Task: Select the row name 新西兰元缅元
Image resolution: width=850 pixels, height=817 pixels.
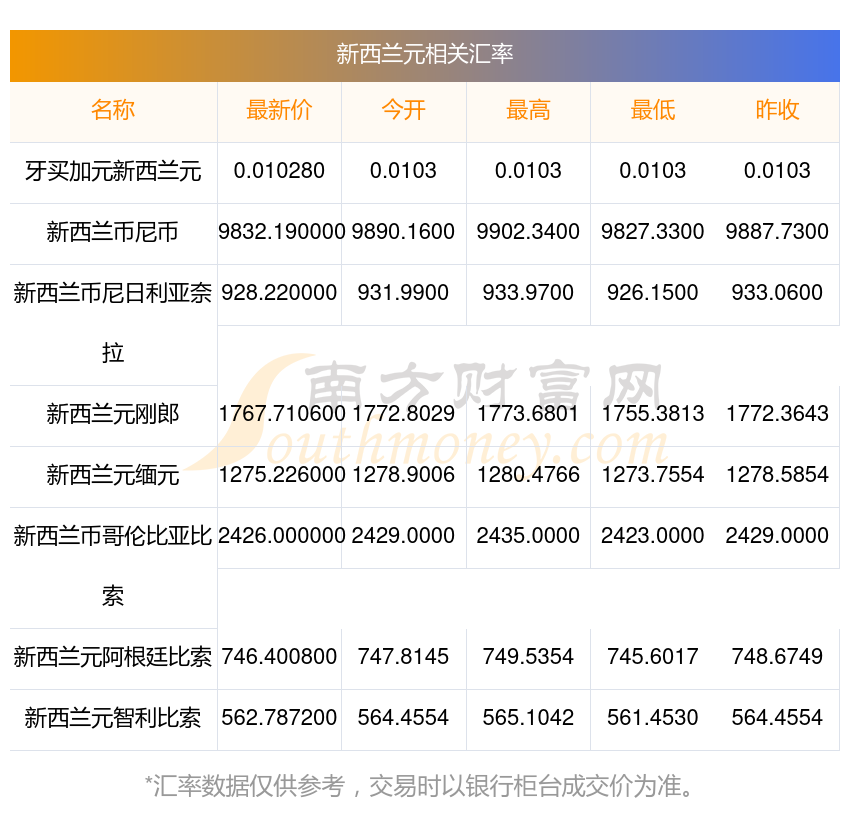Action: point(113,475)
